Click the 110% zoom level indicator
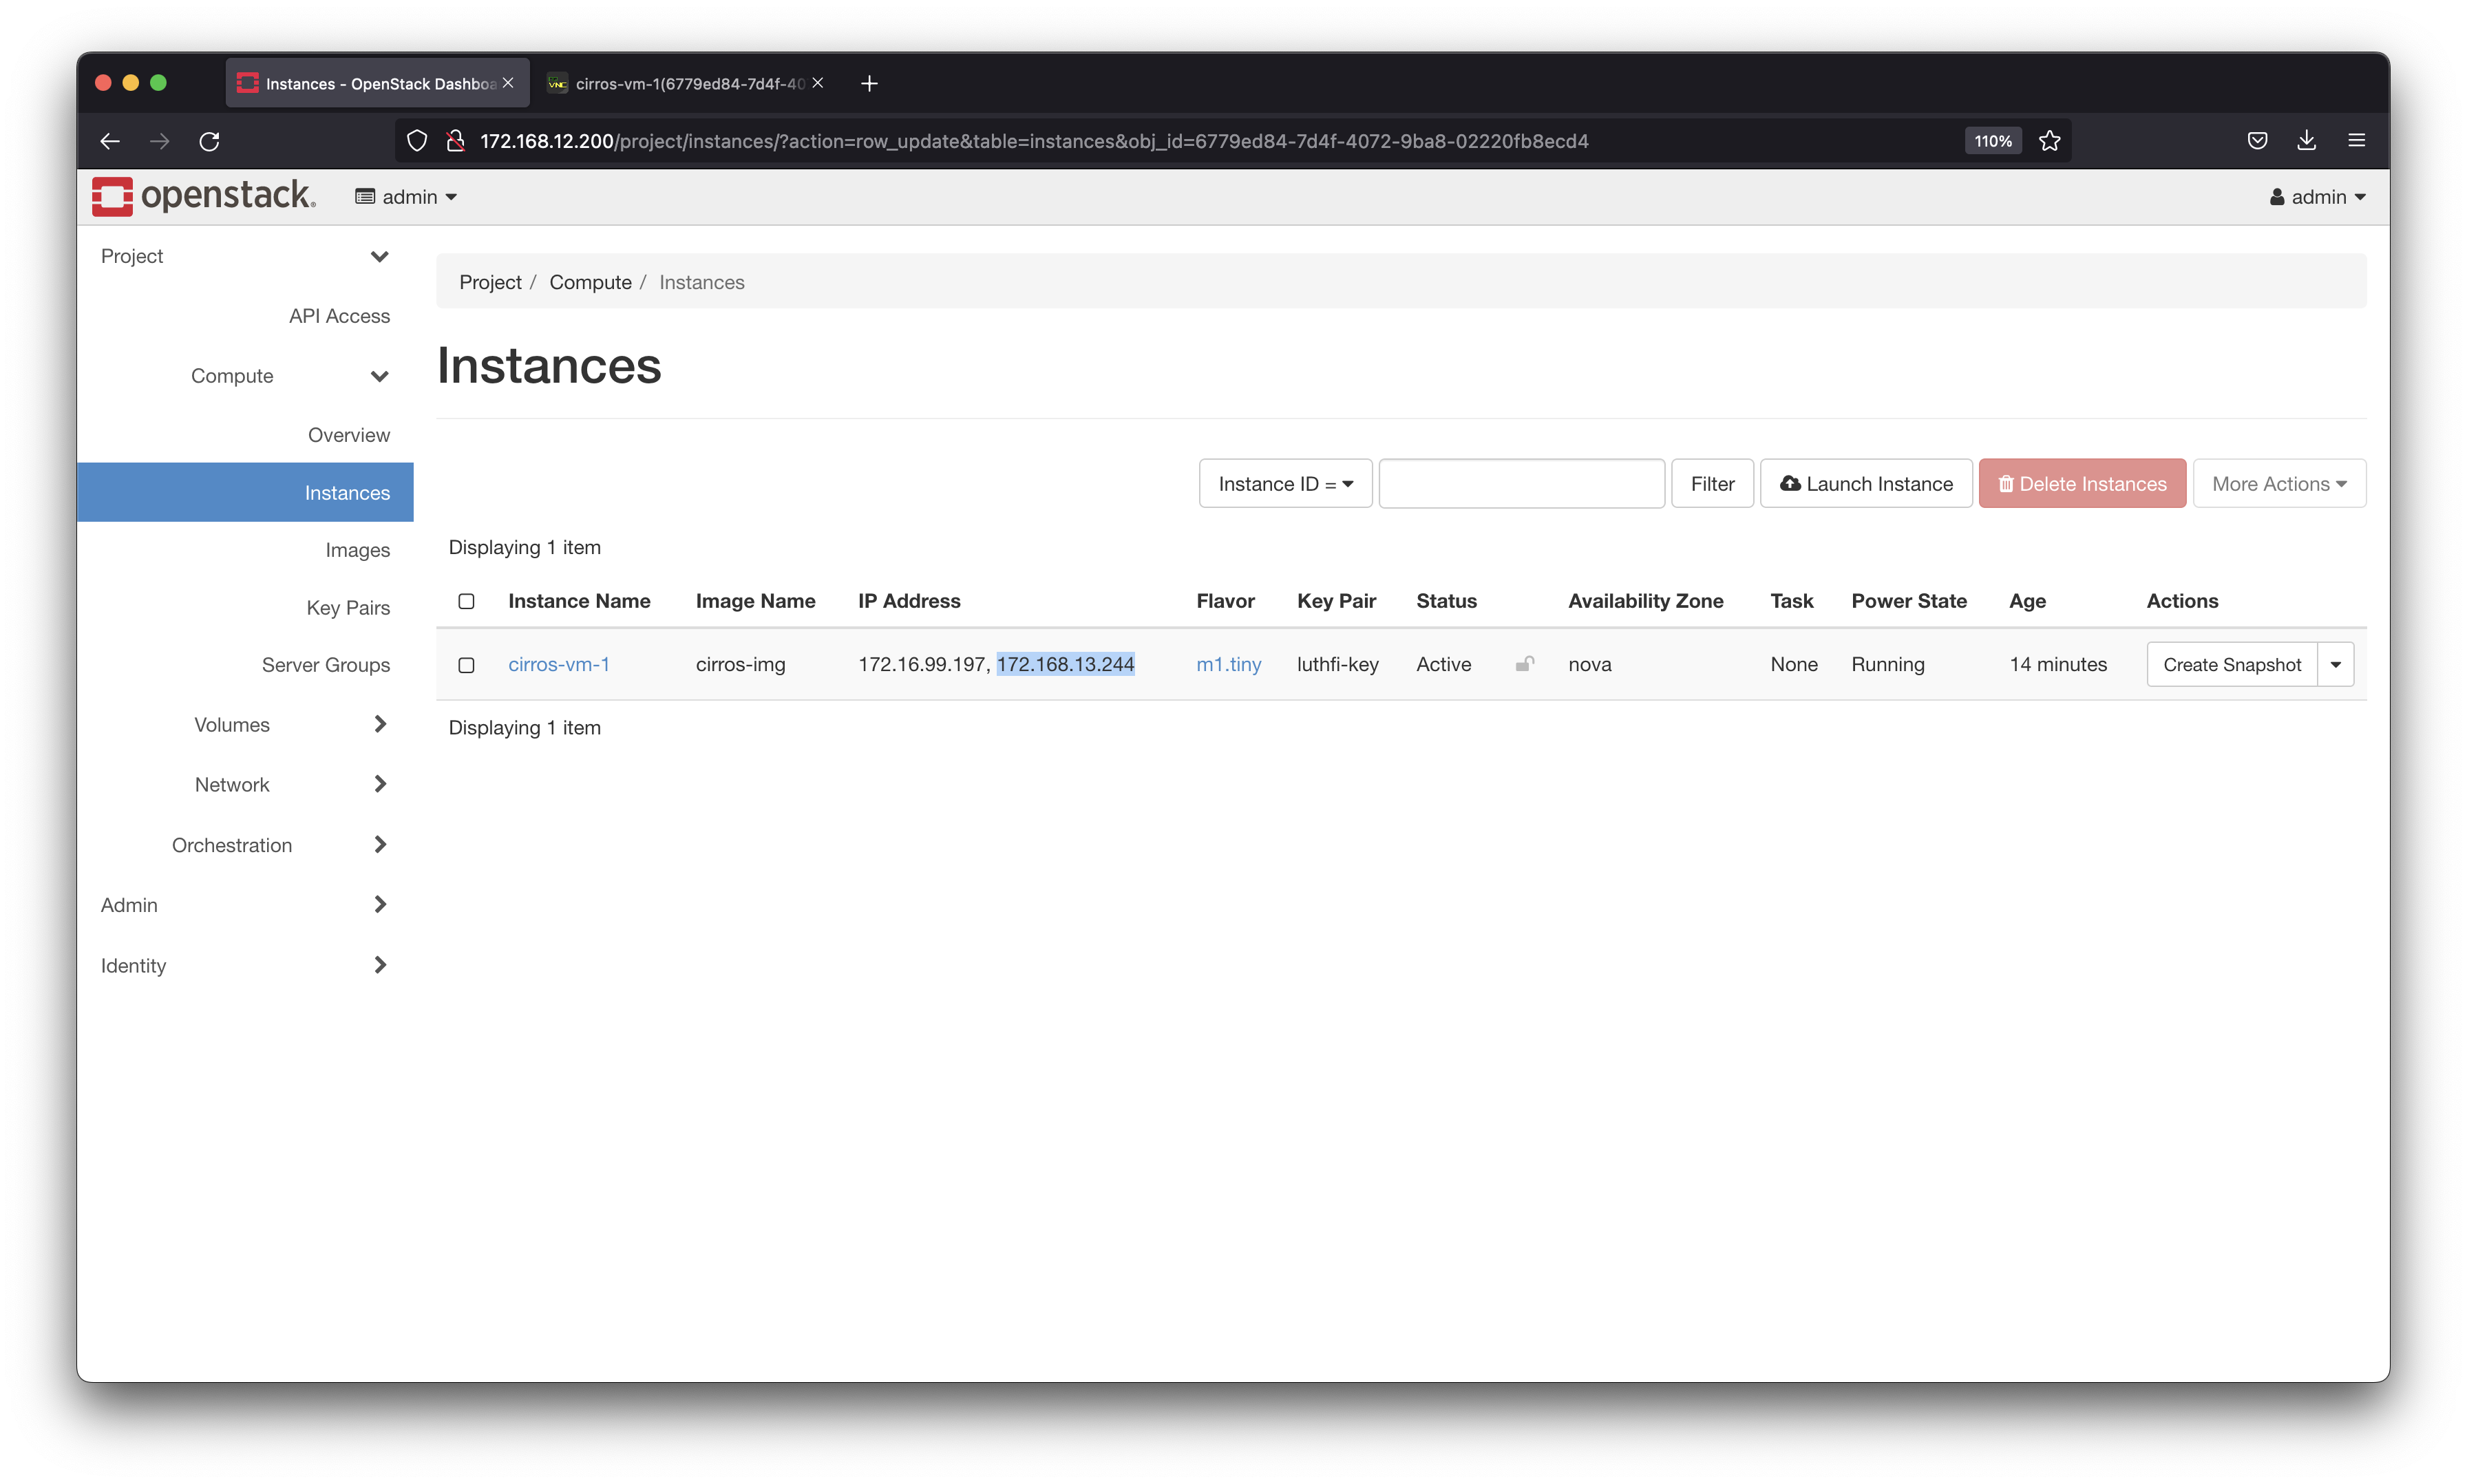Viewport: 2467px width, 1484px height. 1993,141
